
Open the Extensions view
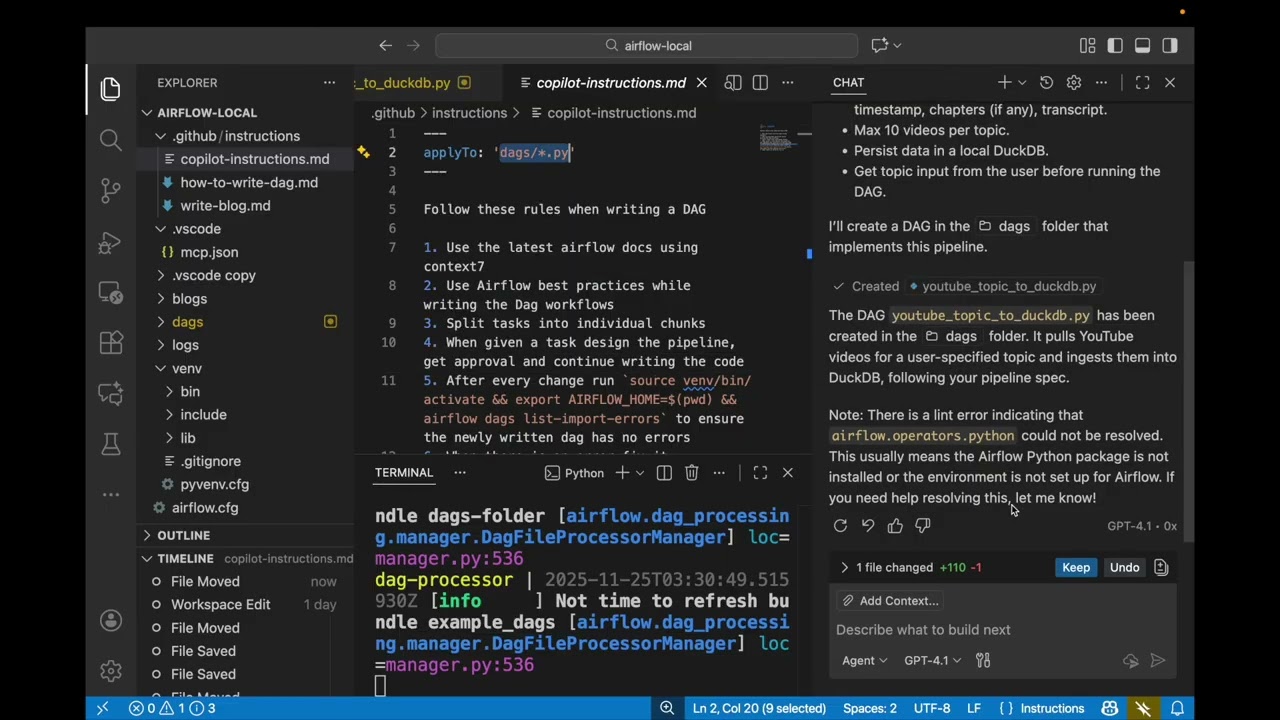(111, 343)
